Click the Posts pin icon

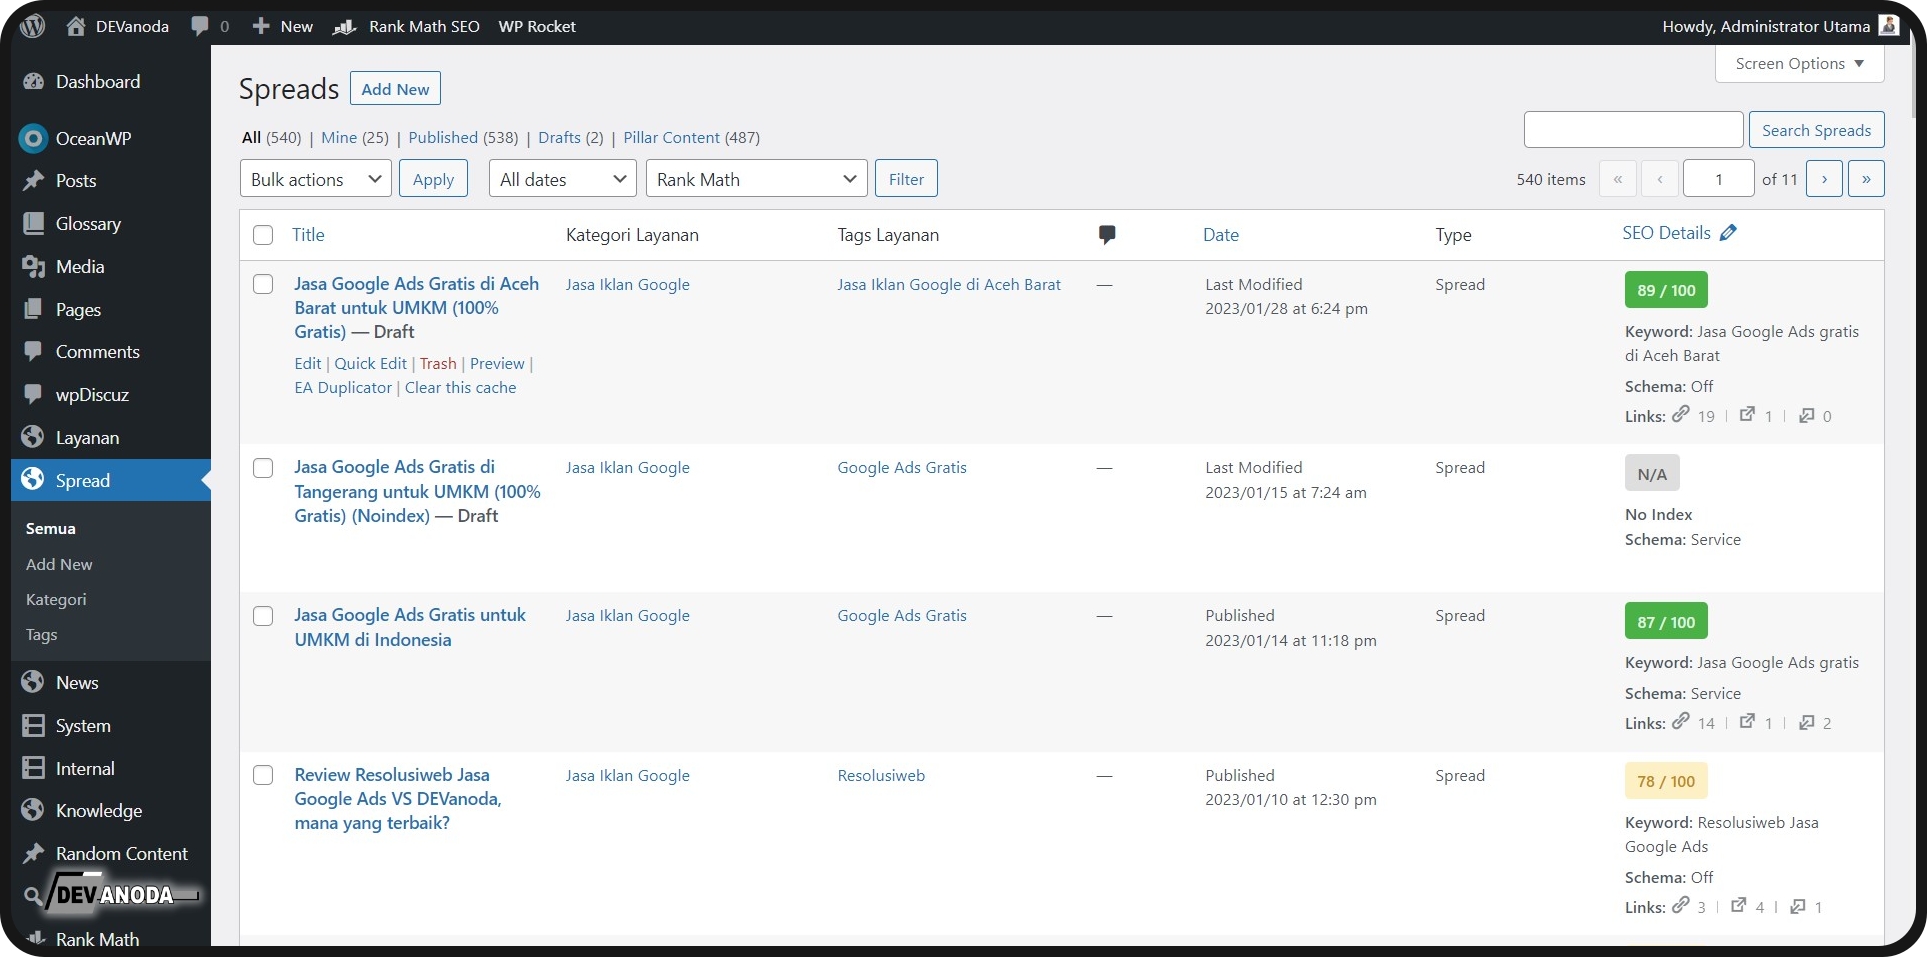[33, 181]
